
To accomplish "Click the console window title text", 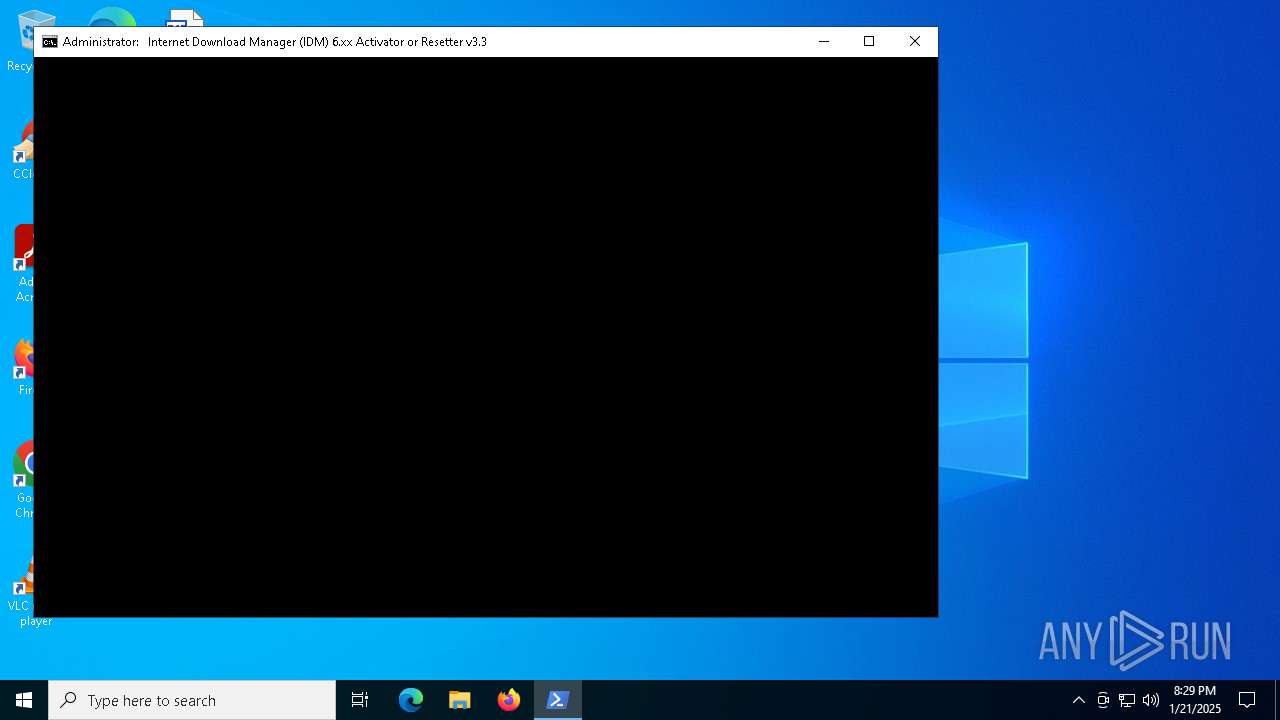I will 275,42.
